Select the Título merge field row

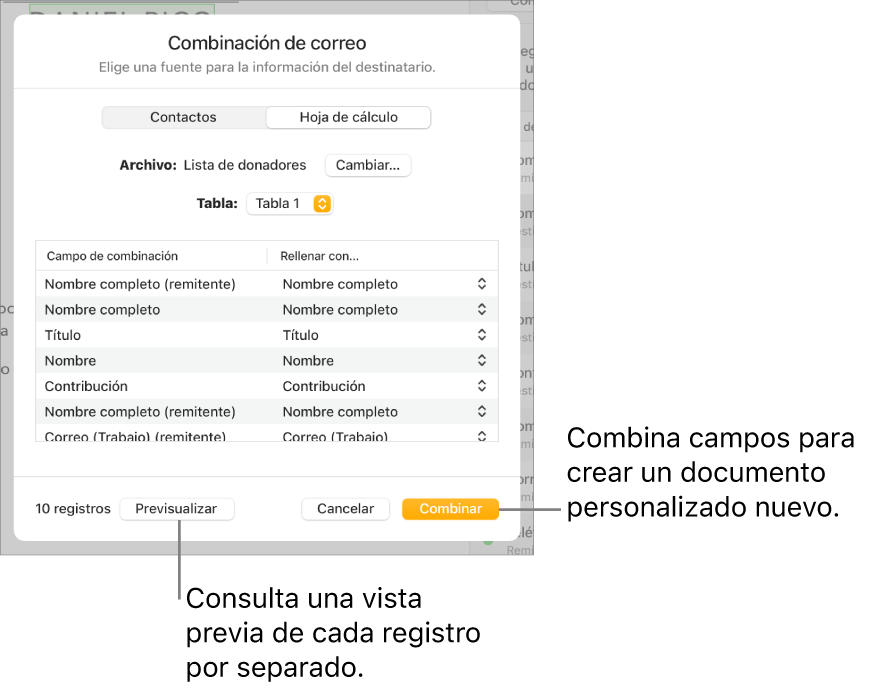tap(267, 335)
